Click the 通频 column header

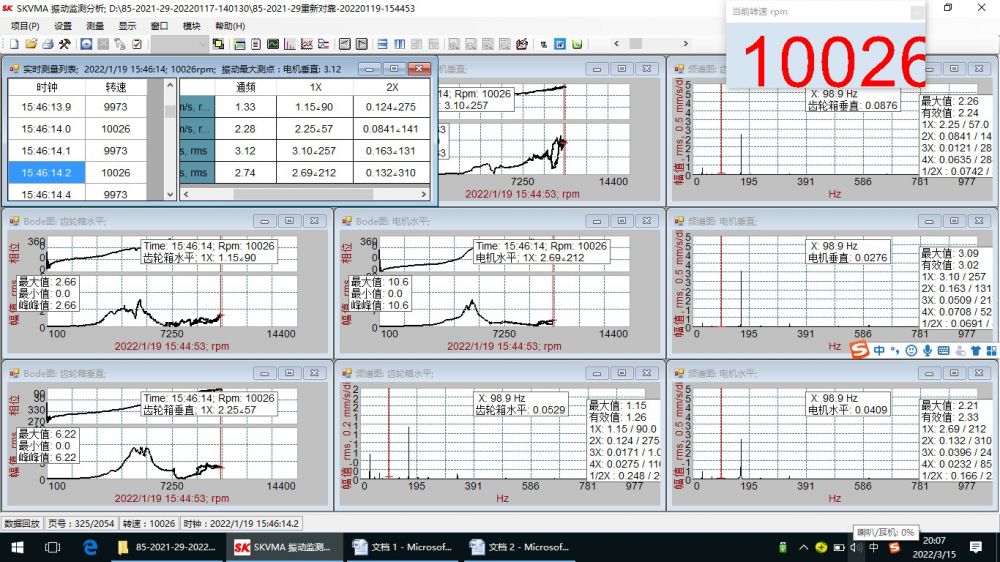coord(246,87)
